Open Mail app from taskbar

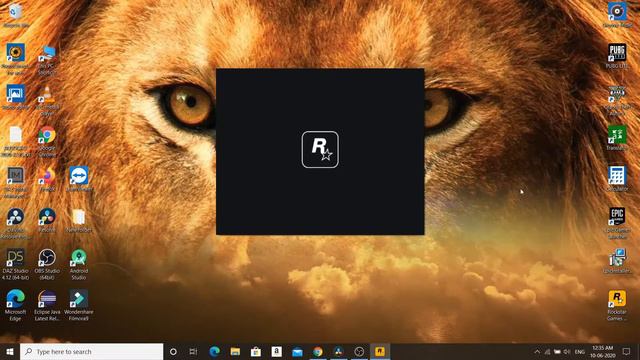point(297,351)
